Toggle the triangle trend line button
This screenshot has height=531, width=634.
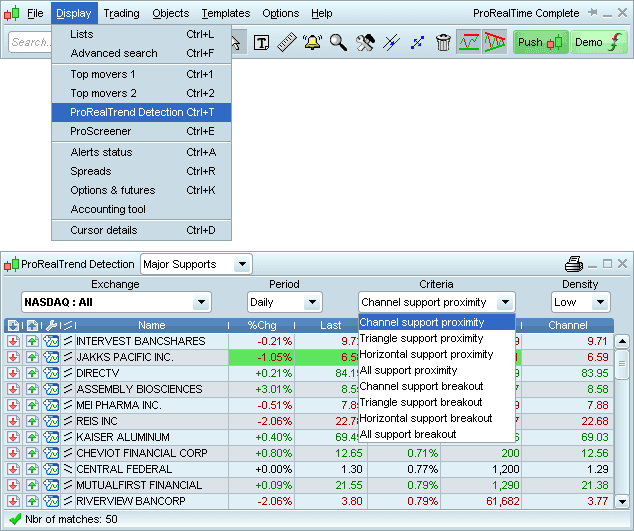coord(494,42)
